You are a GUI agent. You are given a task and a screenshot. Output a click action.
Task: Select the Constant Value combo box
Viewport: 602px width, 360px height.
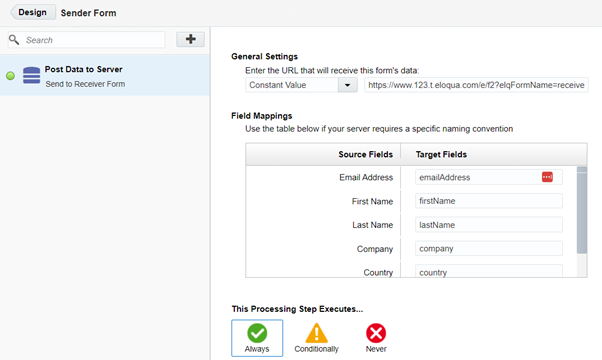301,85
